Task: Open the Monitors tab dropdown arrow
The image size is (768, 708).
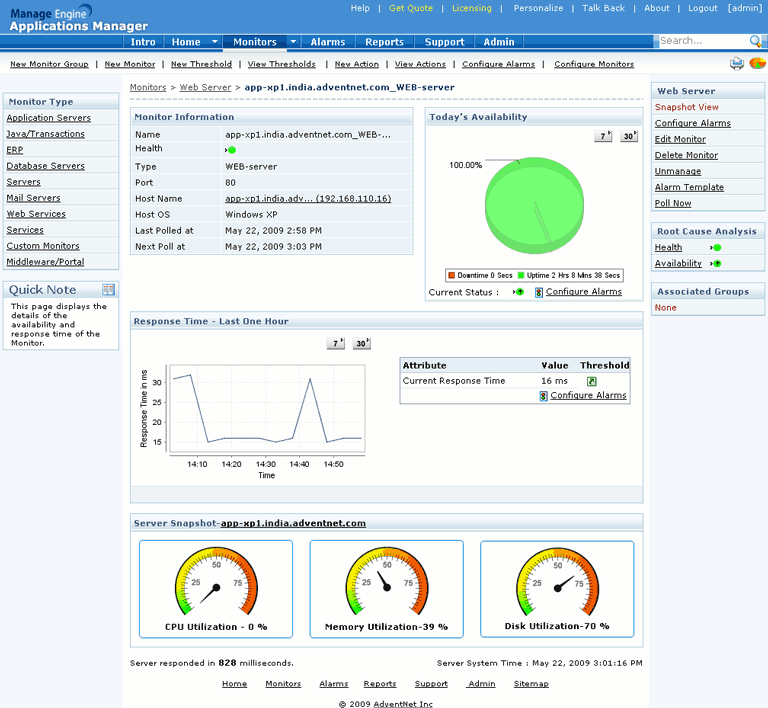Action: click(x=293, y=42)
